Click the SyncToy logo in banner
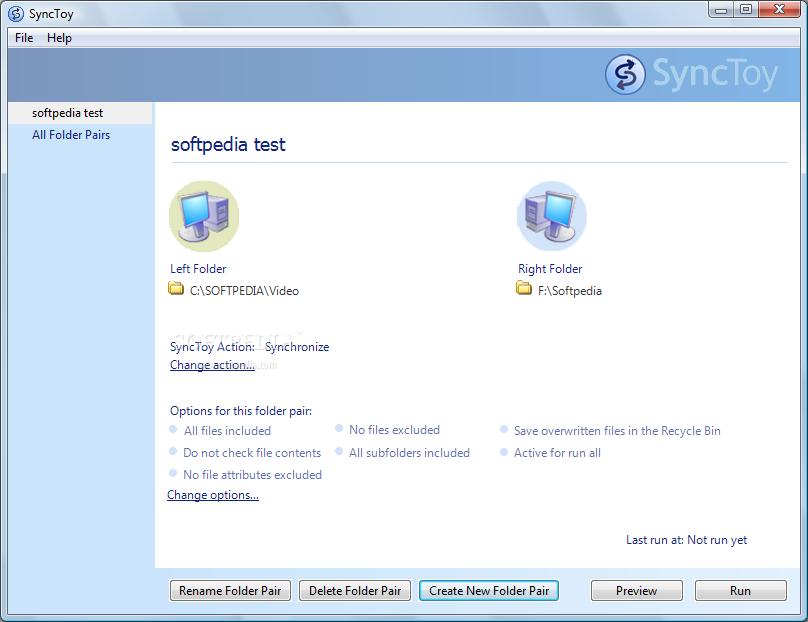The height and width of the screenshot is (622, 808). (691, 75)
